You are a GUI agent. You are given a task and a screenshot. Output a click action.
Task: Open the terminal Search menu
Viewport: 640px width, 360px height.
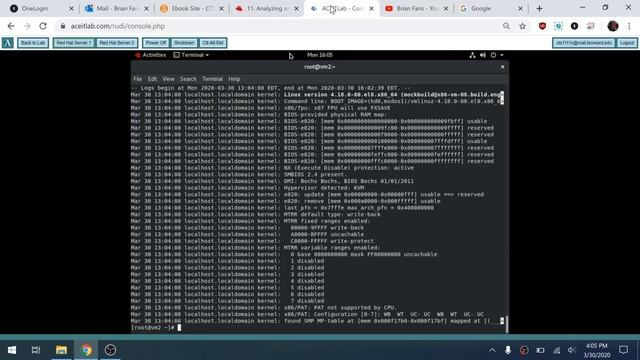pyautogui.click(x=188, y=79)
